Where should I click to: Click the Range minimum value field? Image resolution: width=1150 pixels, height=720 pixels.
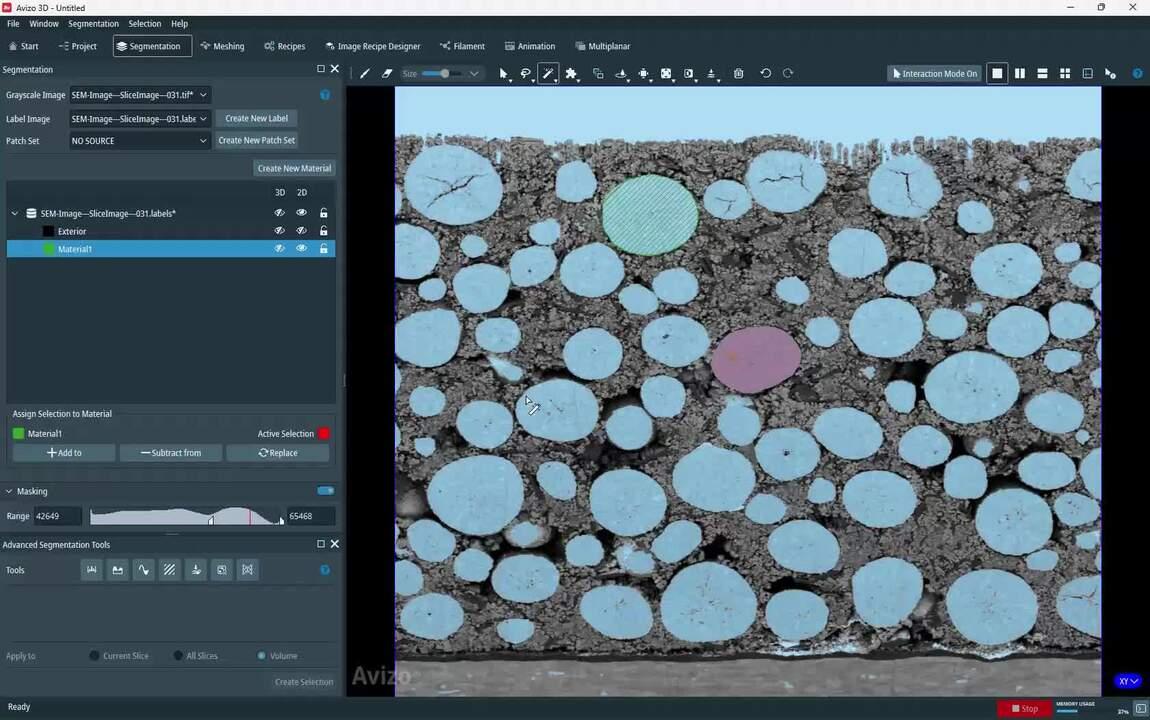[58, 516]
